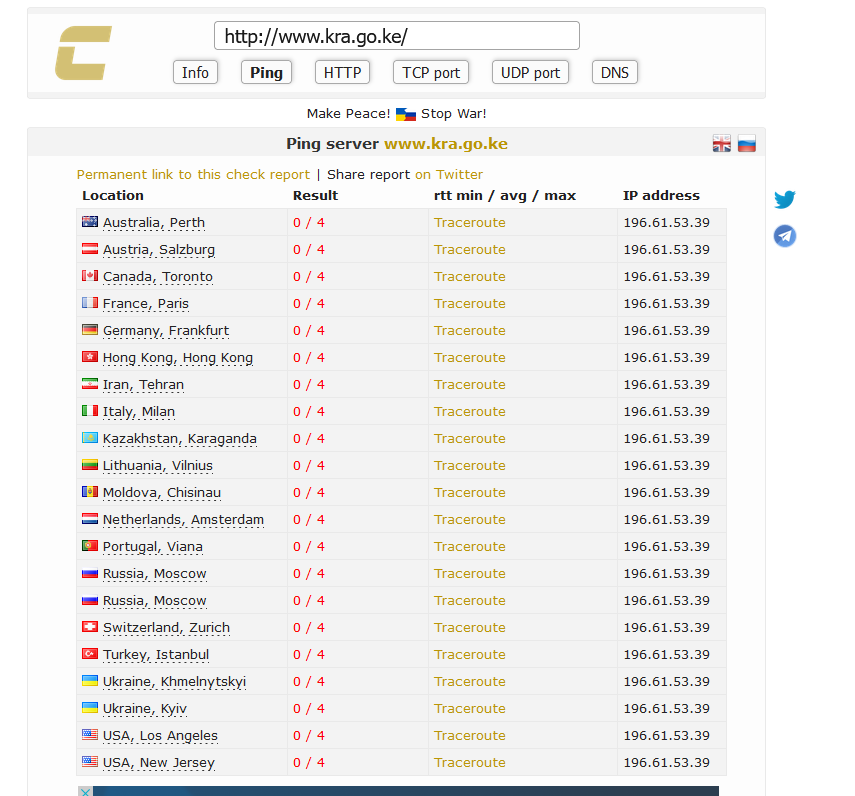The width and height of the screenshot is (855, 796).
Task: Click the Iran flag icon
Action: tap(90, 383)
